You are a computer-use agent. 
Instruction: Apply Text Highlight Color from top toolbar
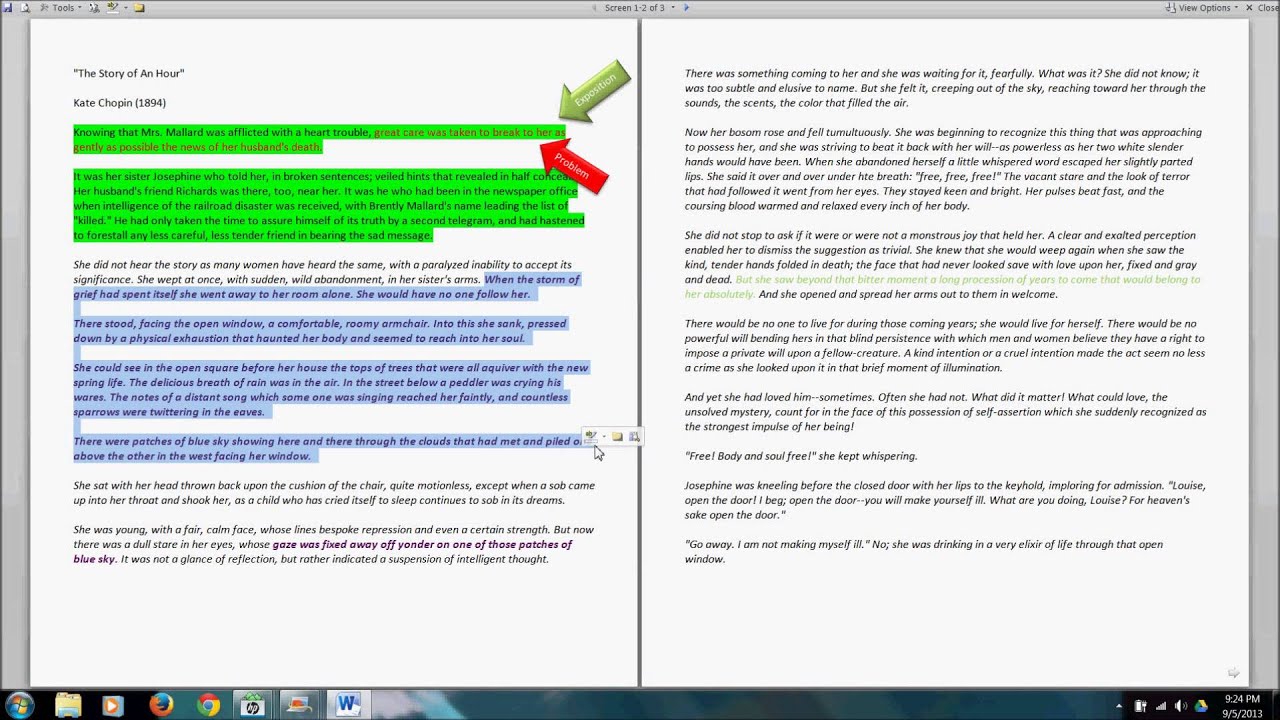113,8
